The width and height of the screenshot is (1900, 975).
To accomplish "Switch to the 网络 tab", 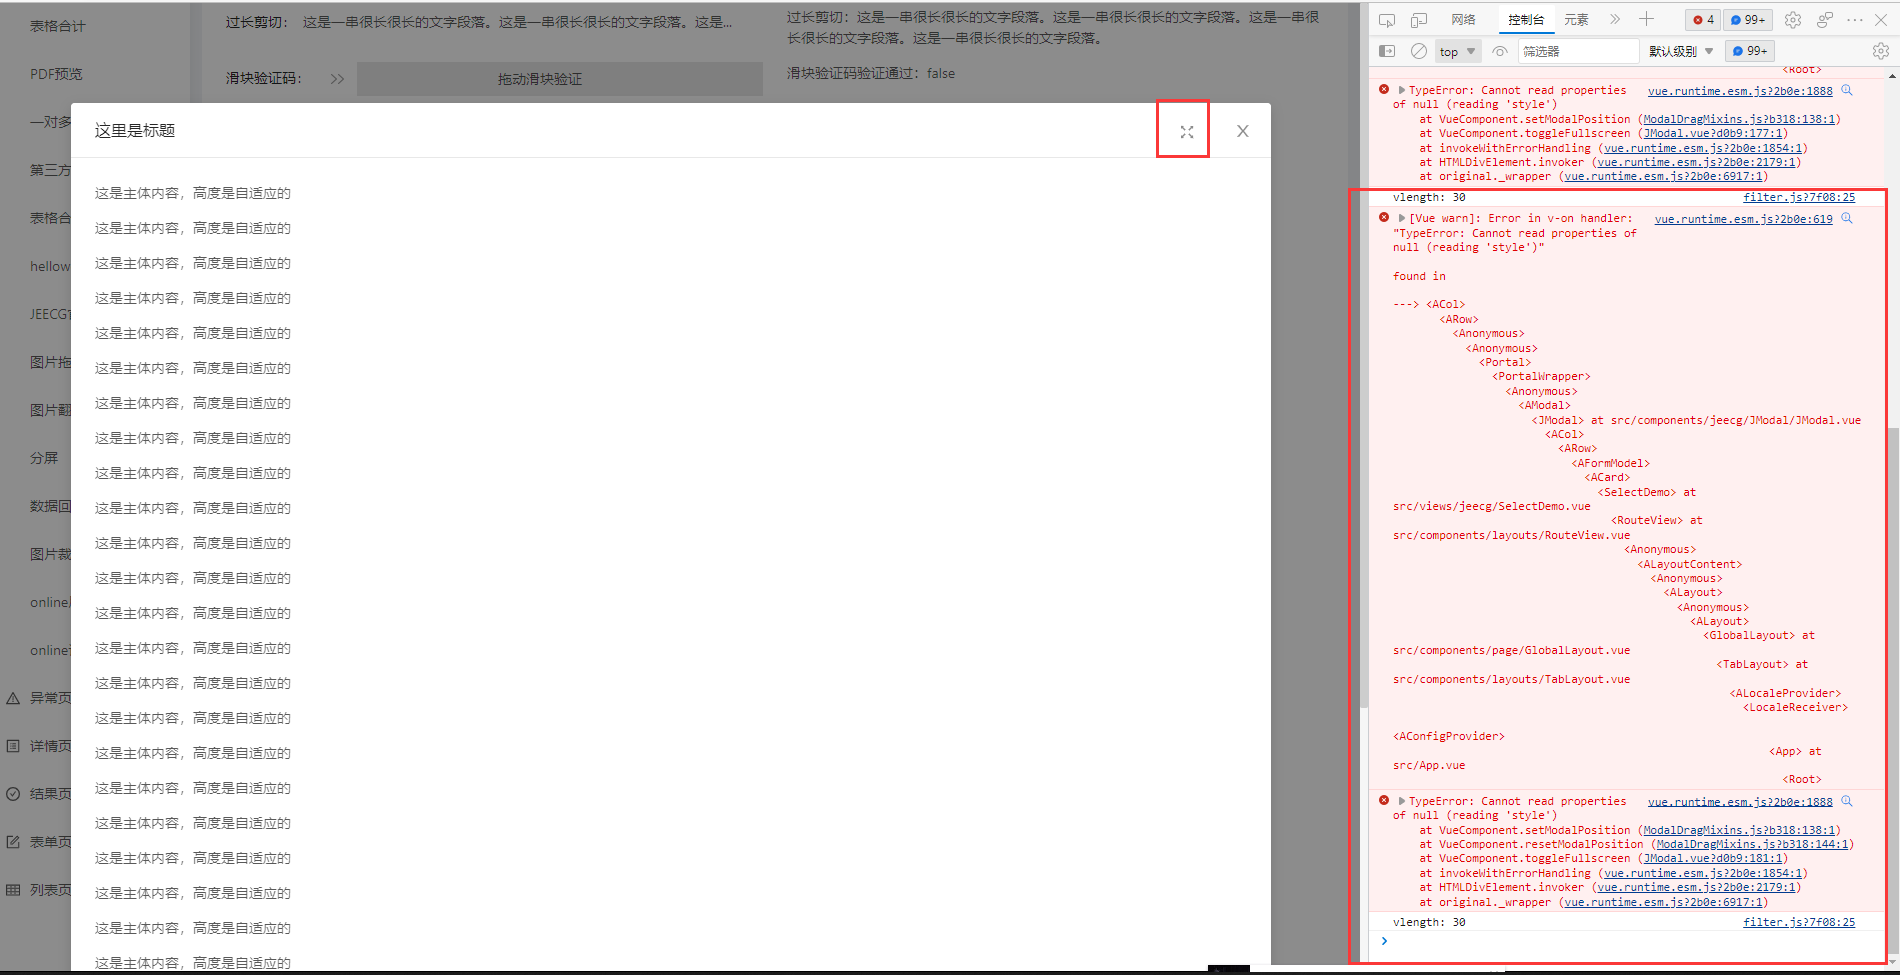I will (x=1464, y=19).
